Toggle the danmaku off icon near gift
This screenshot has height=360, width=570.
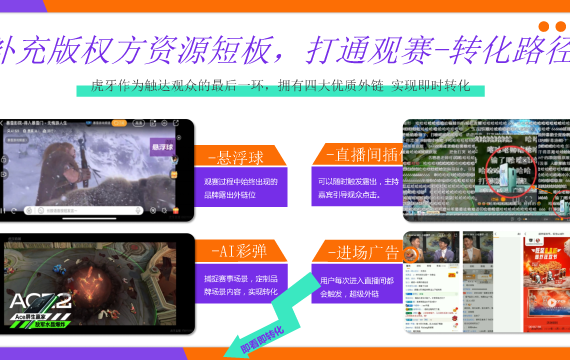coord(153,211)
